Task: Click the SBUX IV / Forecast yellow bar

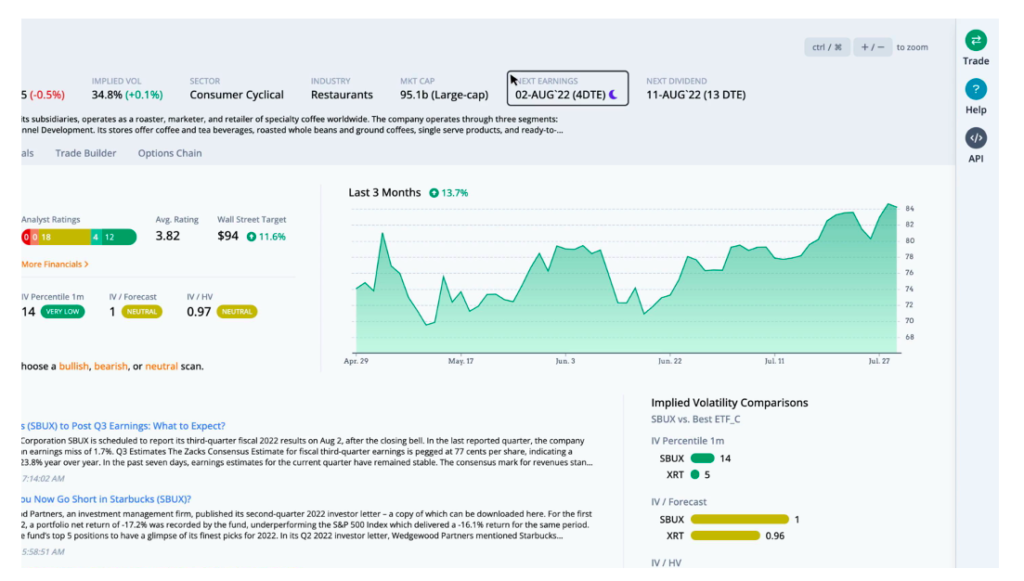Action: (x=739, y=520)
